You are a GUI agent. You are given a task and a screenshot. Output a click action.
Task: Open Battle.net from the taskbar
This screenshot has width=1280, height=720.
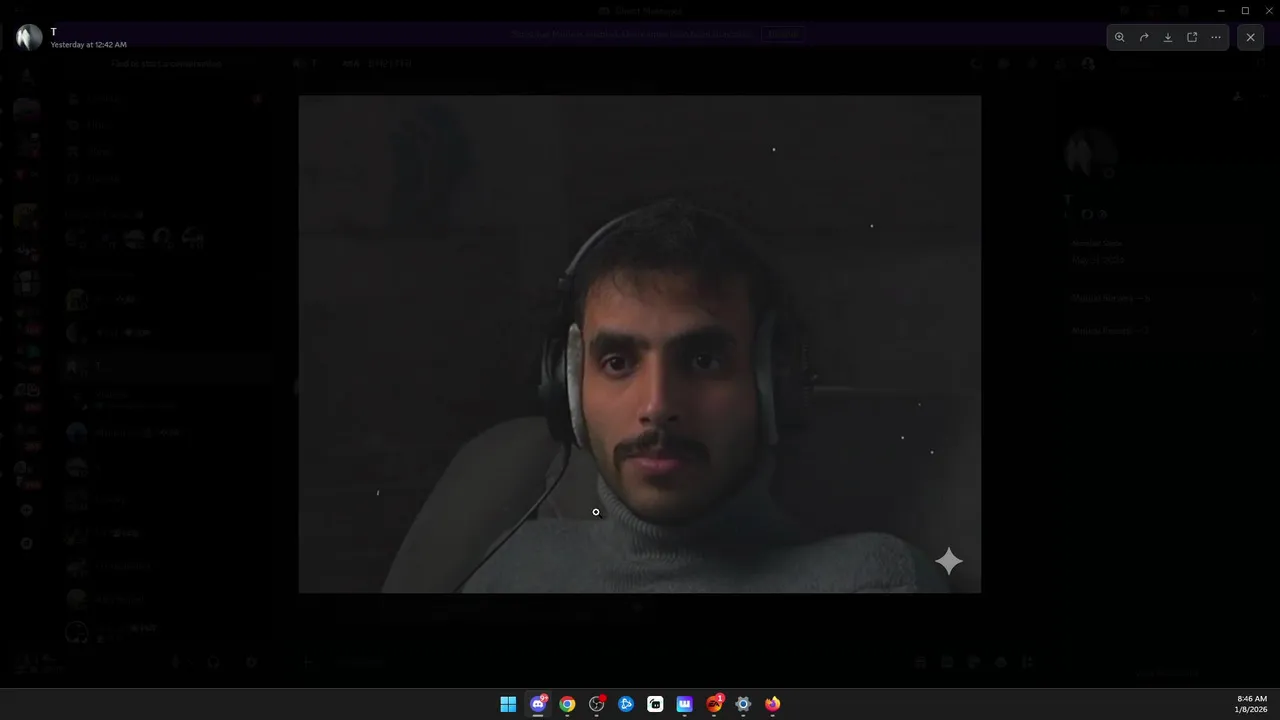tap(626, 704)
